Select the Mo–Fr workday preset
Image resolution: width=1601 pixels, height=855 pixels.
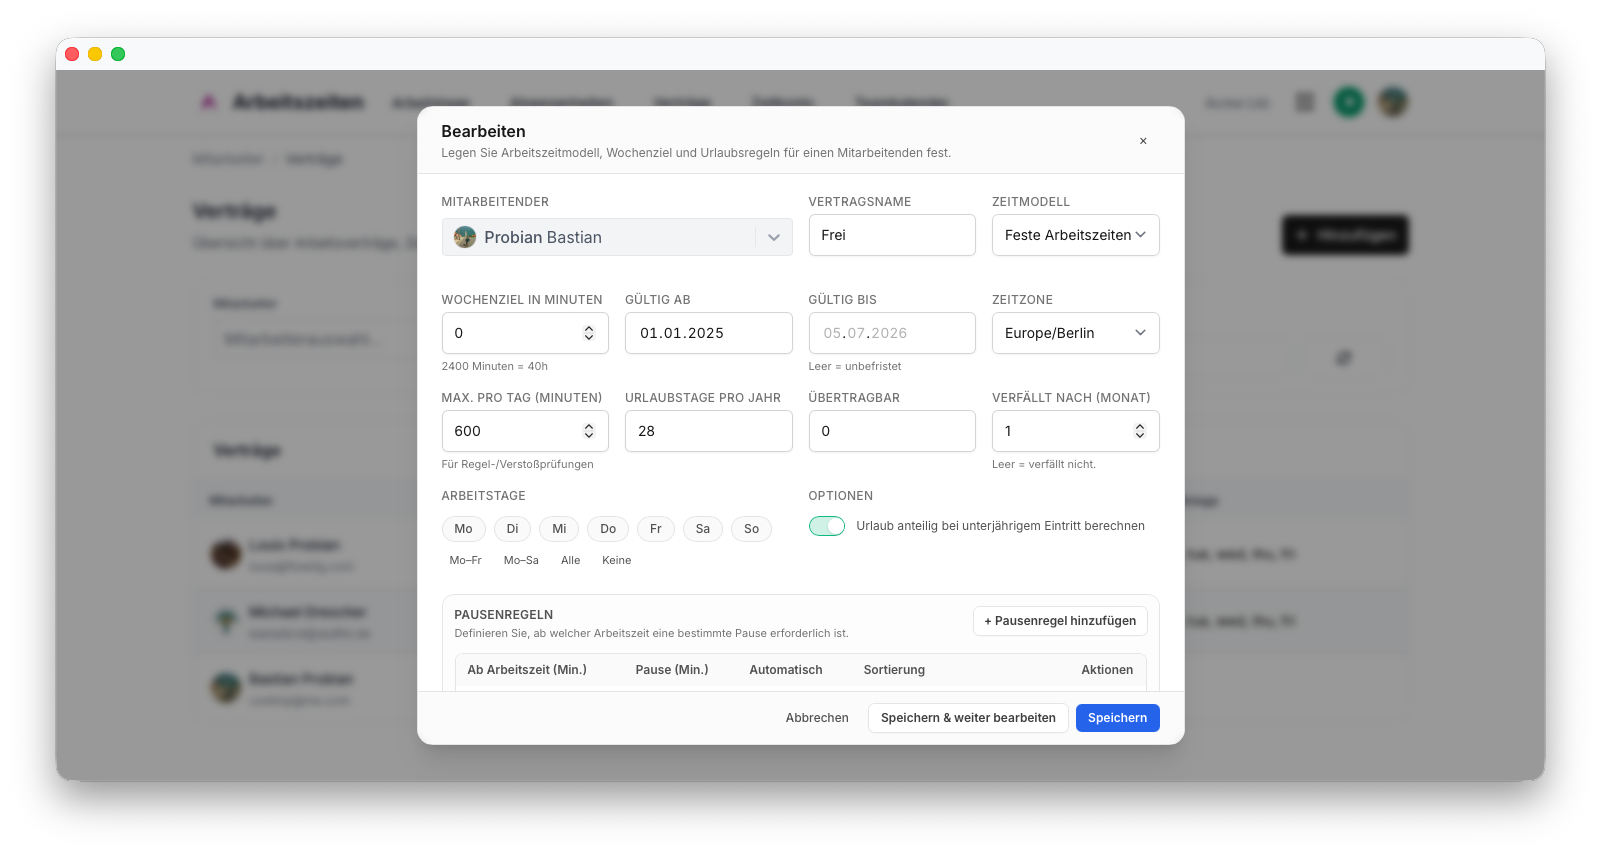[466, 560]
